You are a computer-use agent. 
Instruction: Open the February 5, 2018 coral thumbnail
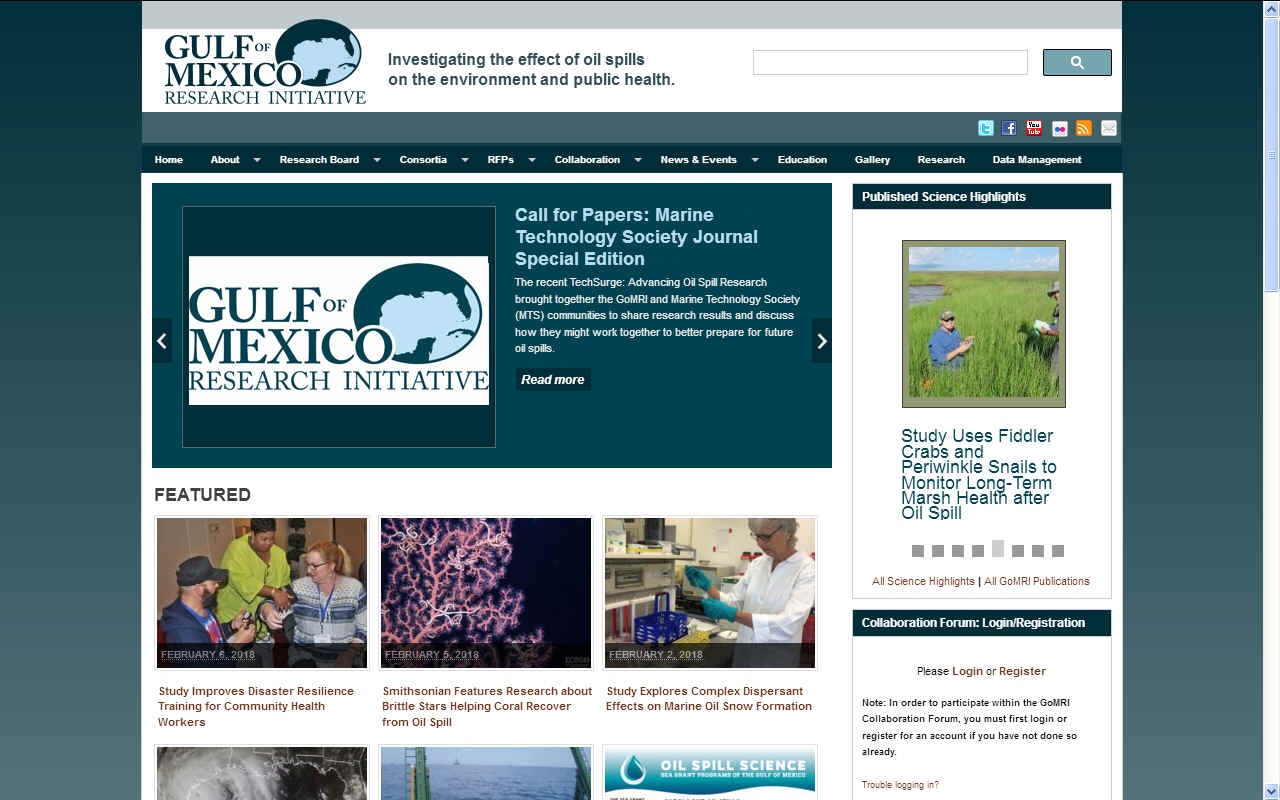486,593
